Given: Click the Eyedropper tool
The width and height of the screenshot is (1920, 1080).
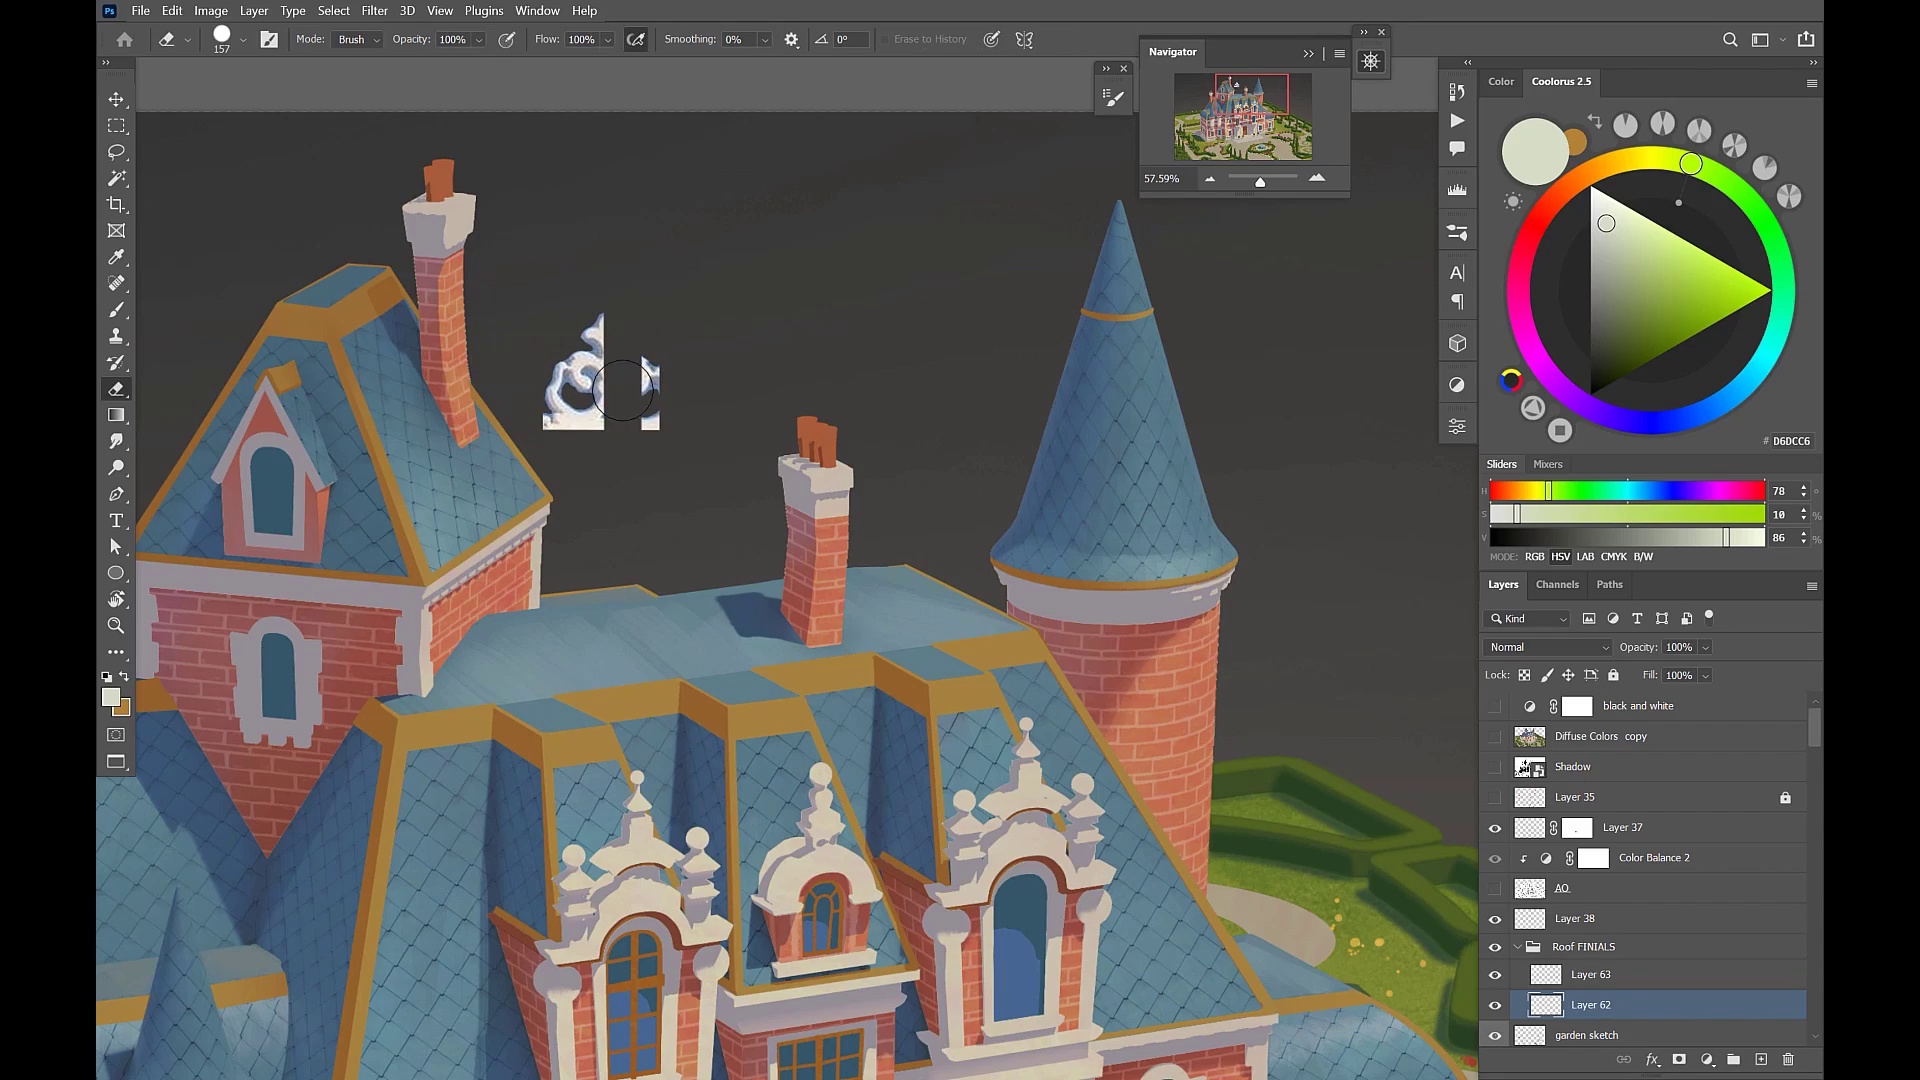Looking at the screenshot, I should [x=116, y=257].
